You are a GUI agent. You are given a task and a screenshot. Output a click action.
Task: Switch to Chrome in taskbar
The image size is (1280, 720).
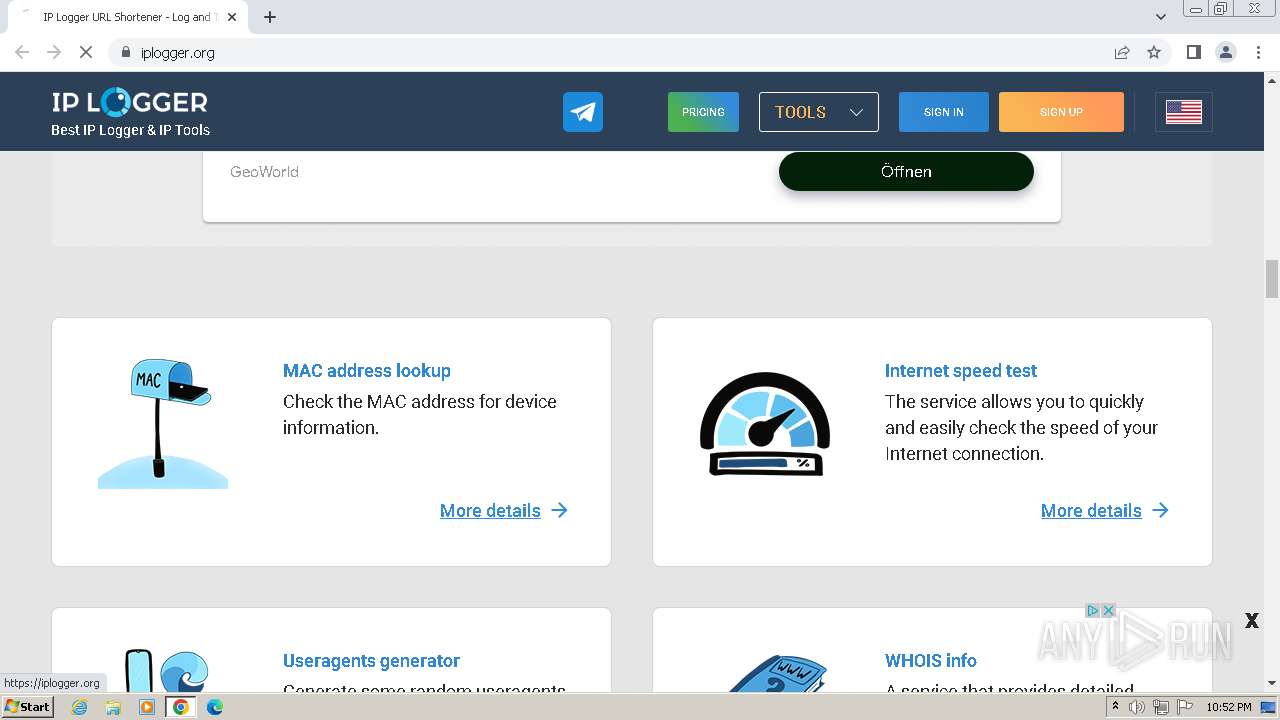tap(181, 707)
